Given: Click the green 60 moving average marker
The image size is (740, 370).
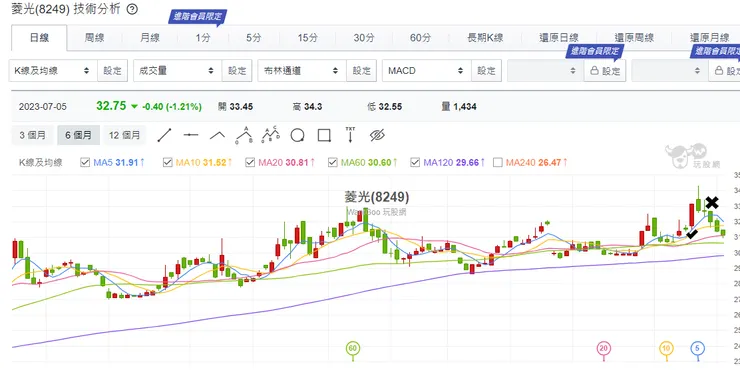Looking at the screenshot, I should pos(353,349).
